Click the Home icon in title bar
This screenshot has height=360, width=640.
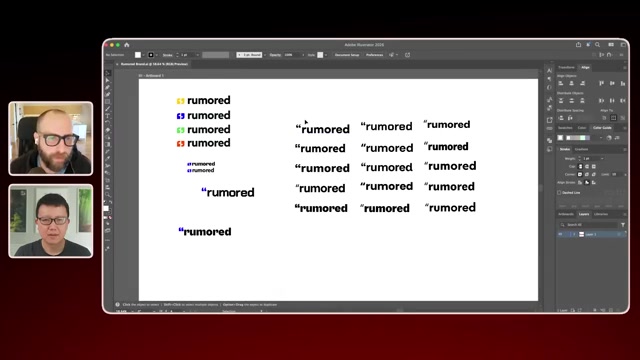tap(127, 45)
